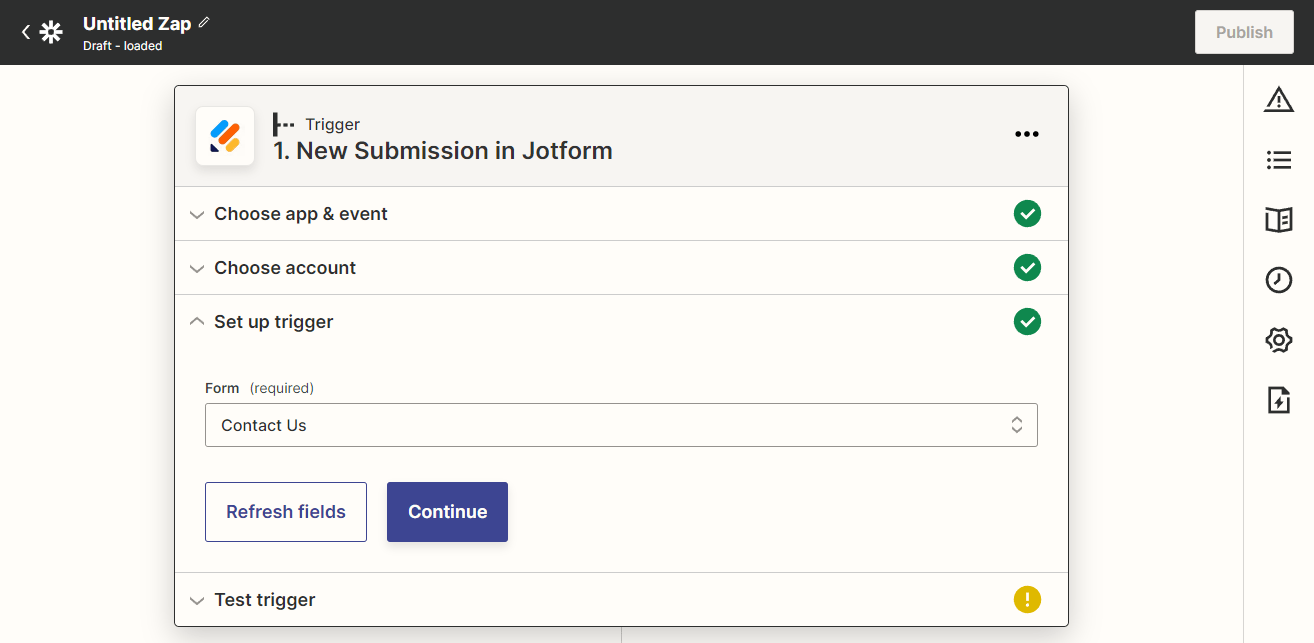Viewport: 1314px width, 643px height.
Task: Open Zap settings gear icon
Action: [1278, 340]
